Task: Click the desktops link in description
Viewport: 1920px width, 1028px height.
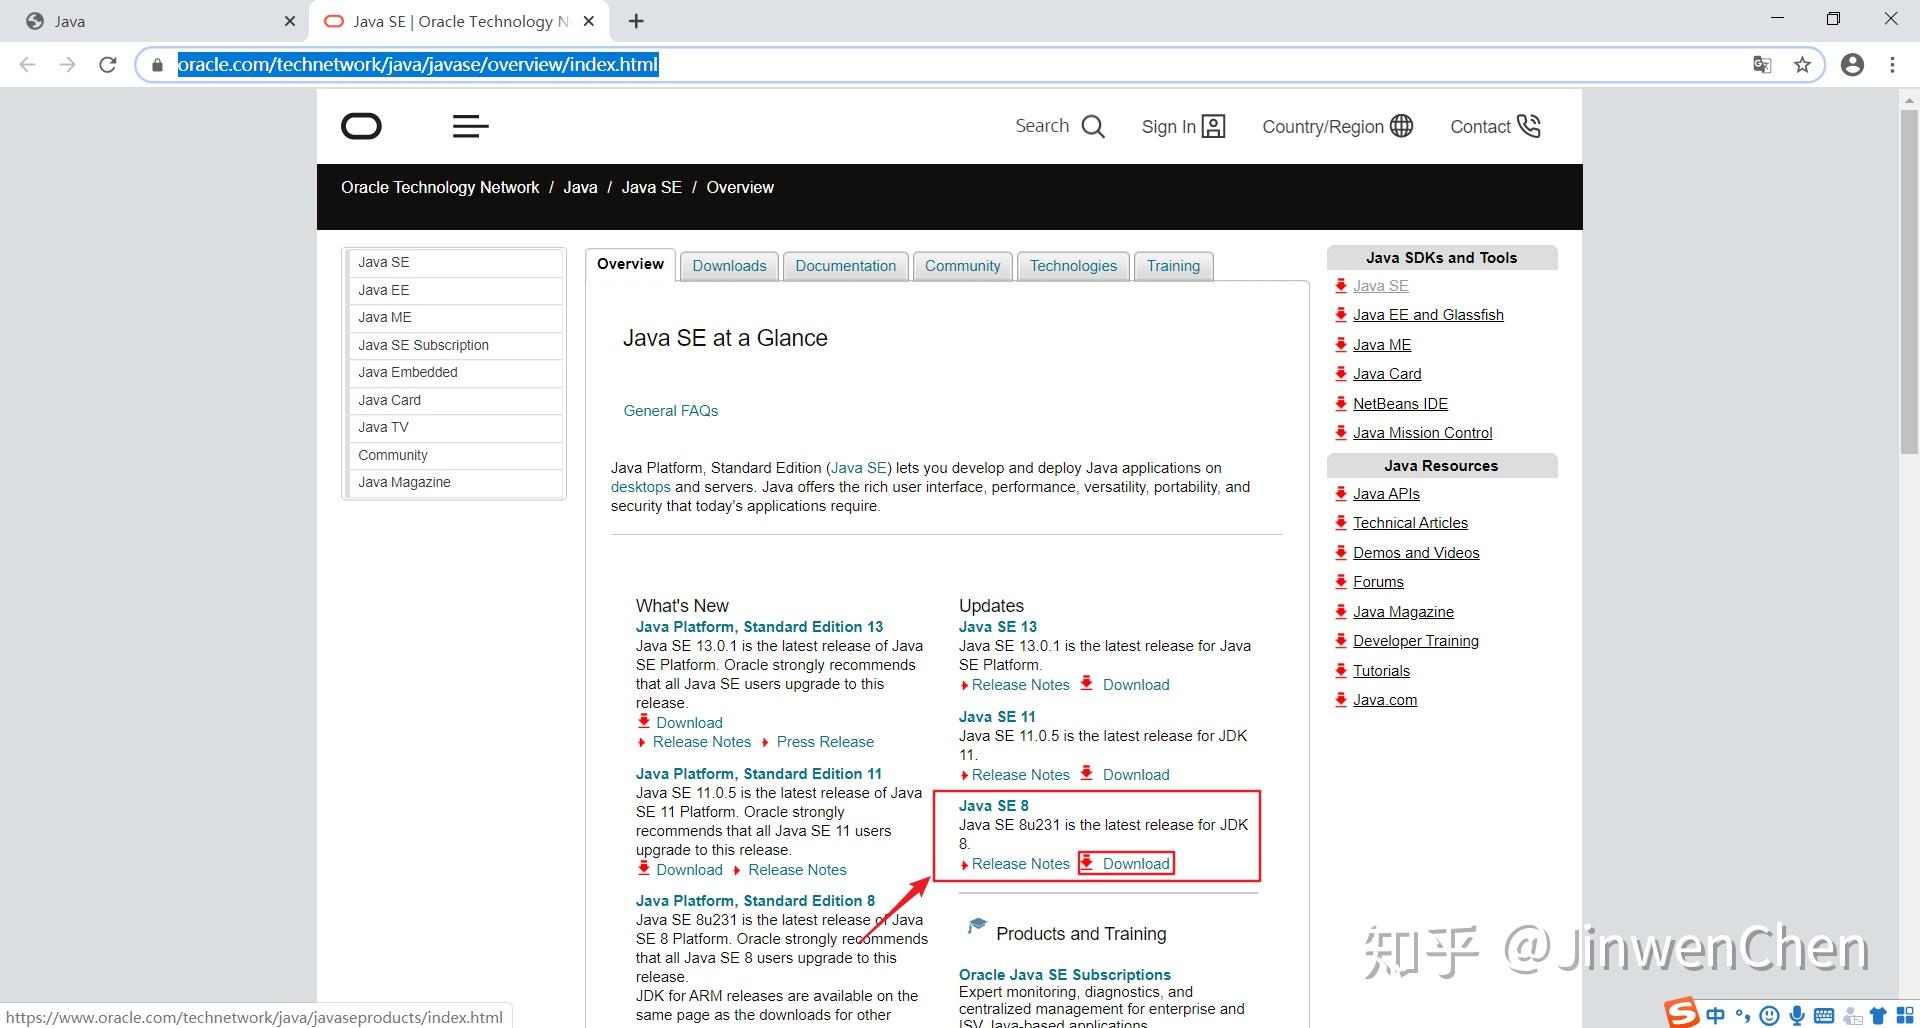Action: (640, 487)
